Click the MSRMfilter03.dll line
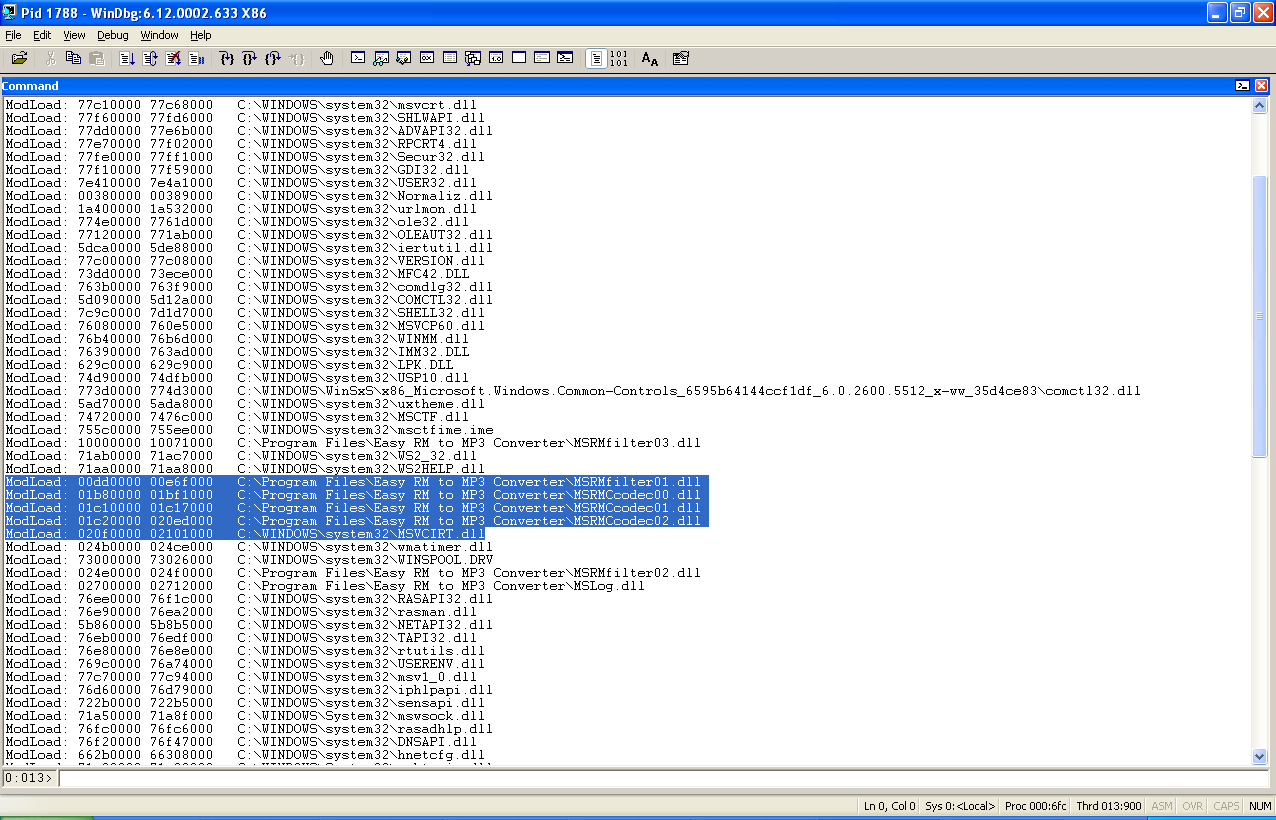This screenshot has width=1276, height=820. coord(353,443)
